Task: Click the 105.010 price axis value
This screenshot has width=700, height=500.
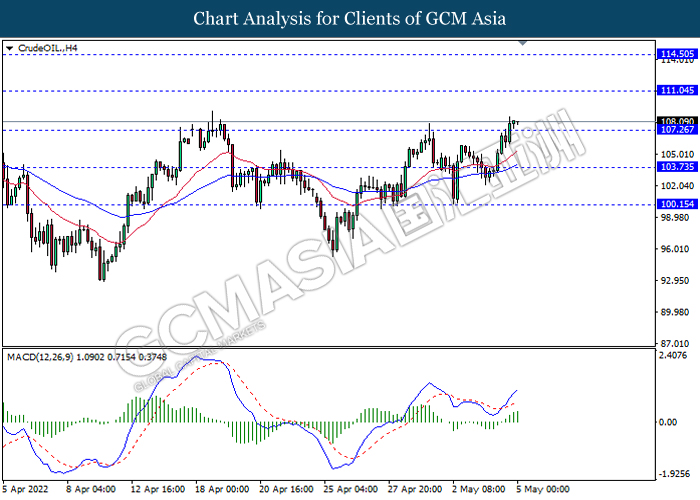Action: click(x=677, y=154)
